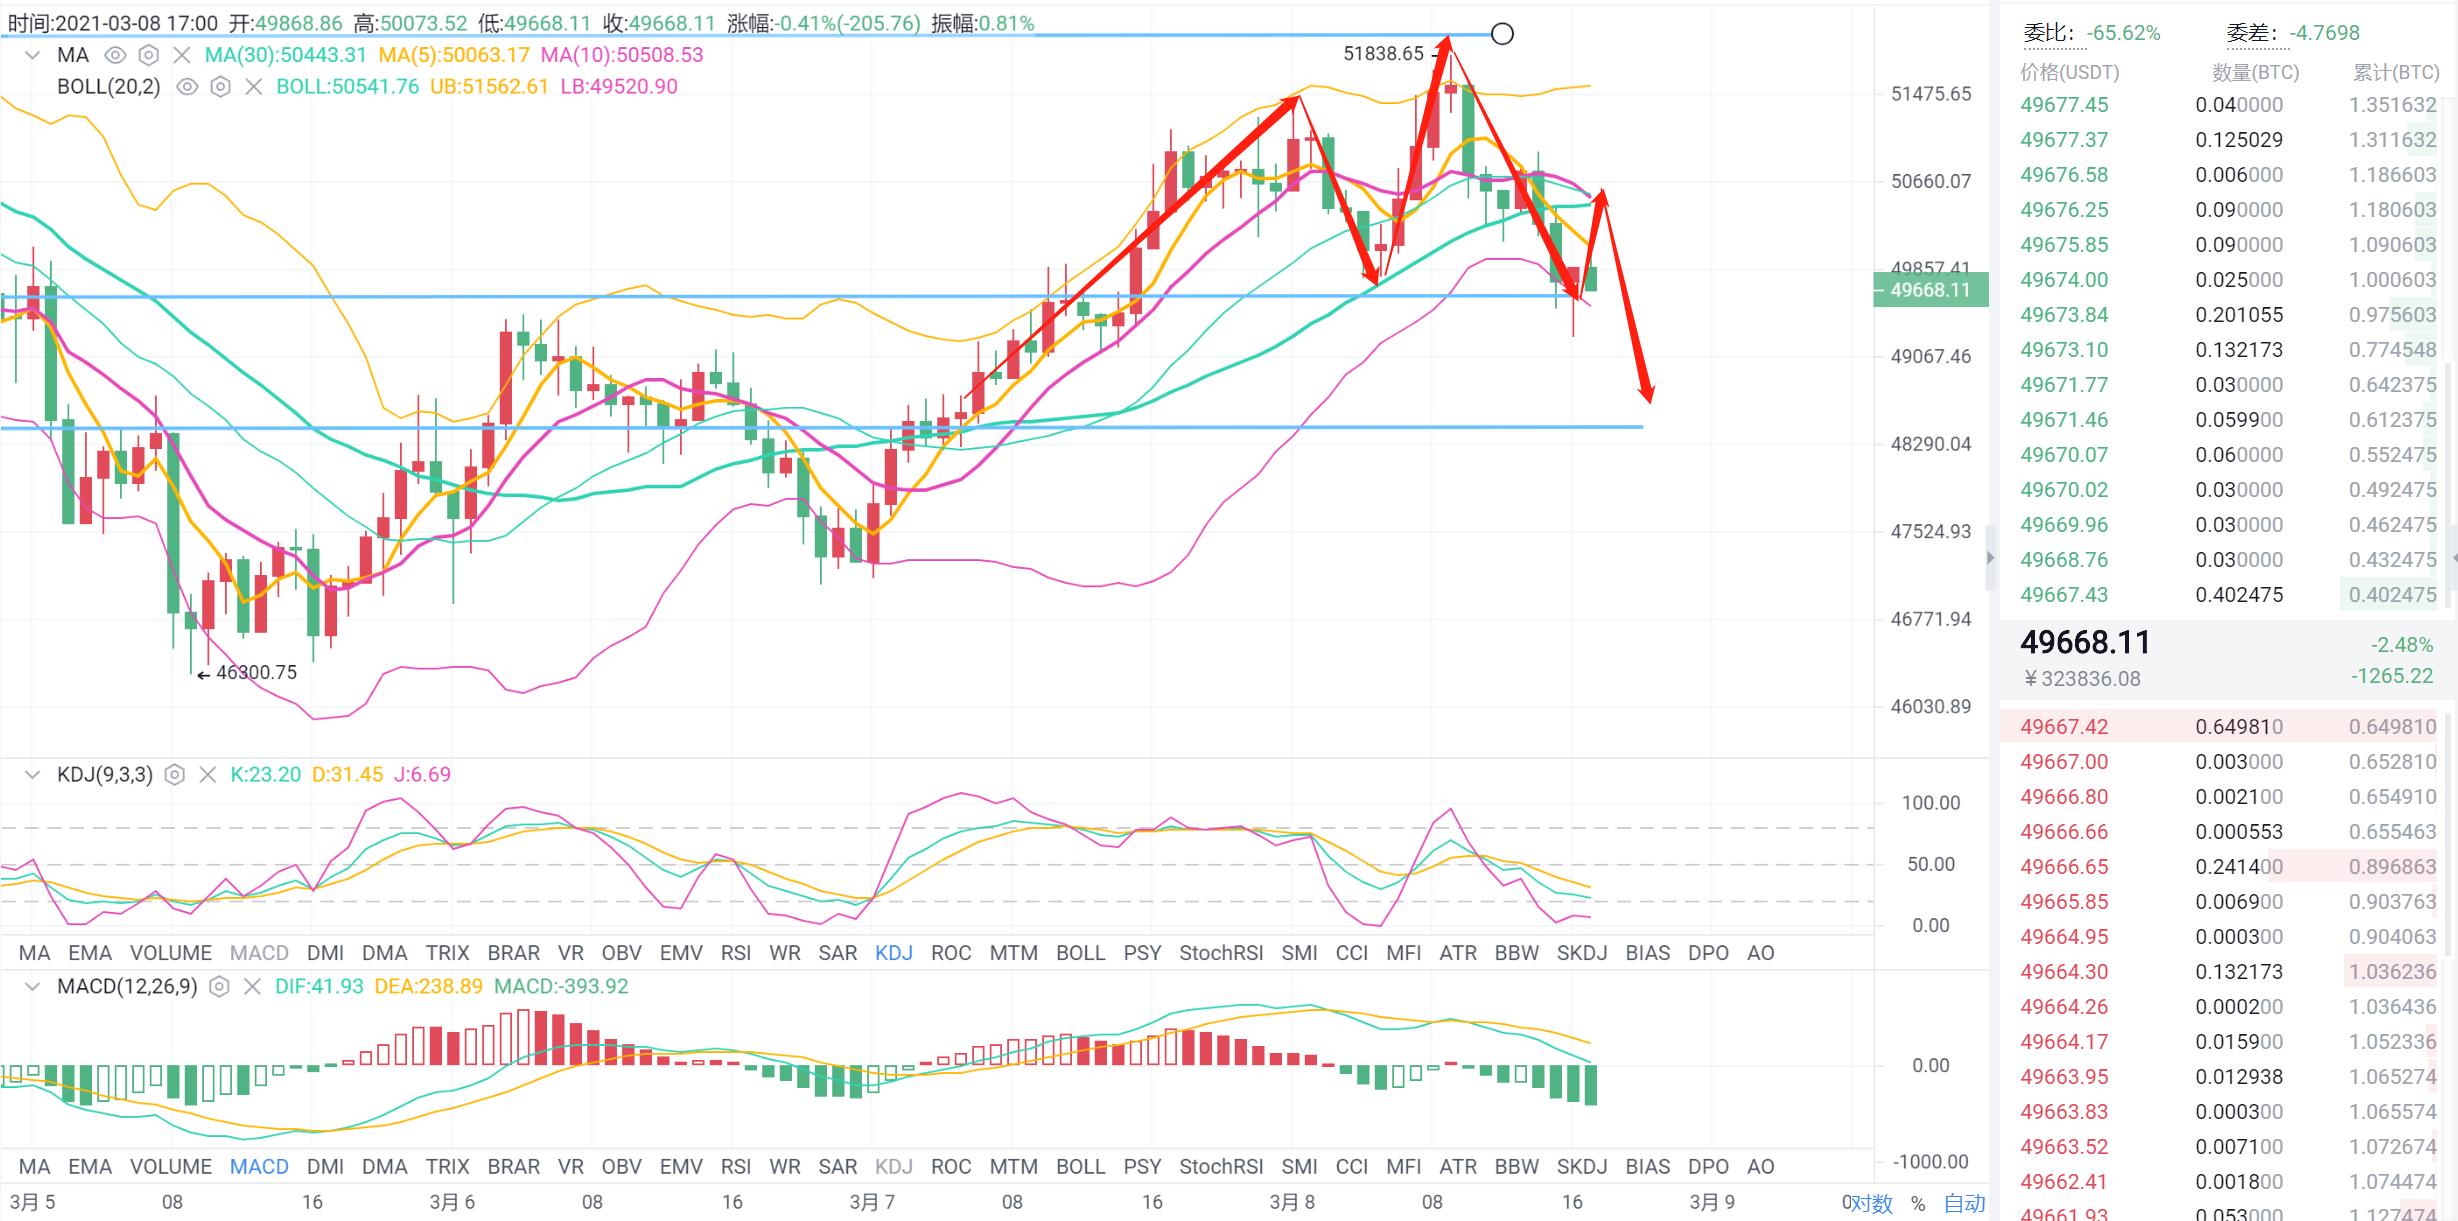Collapse the MA indicator legend chevron
The width and height of the screenshot is (2458, 1221).
[x=32, y=55]
